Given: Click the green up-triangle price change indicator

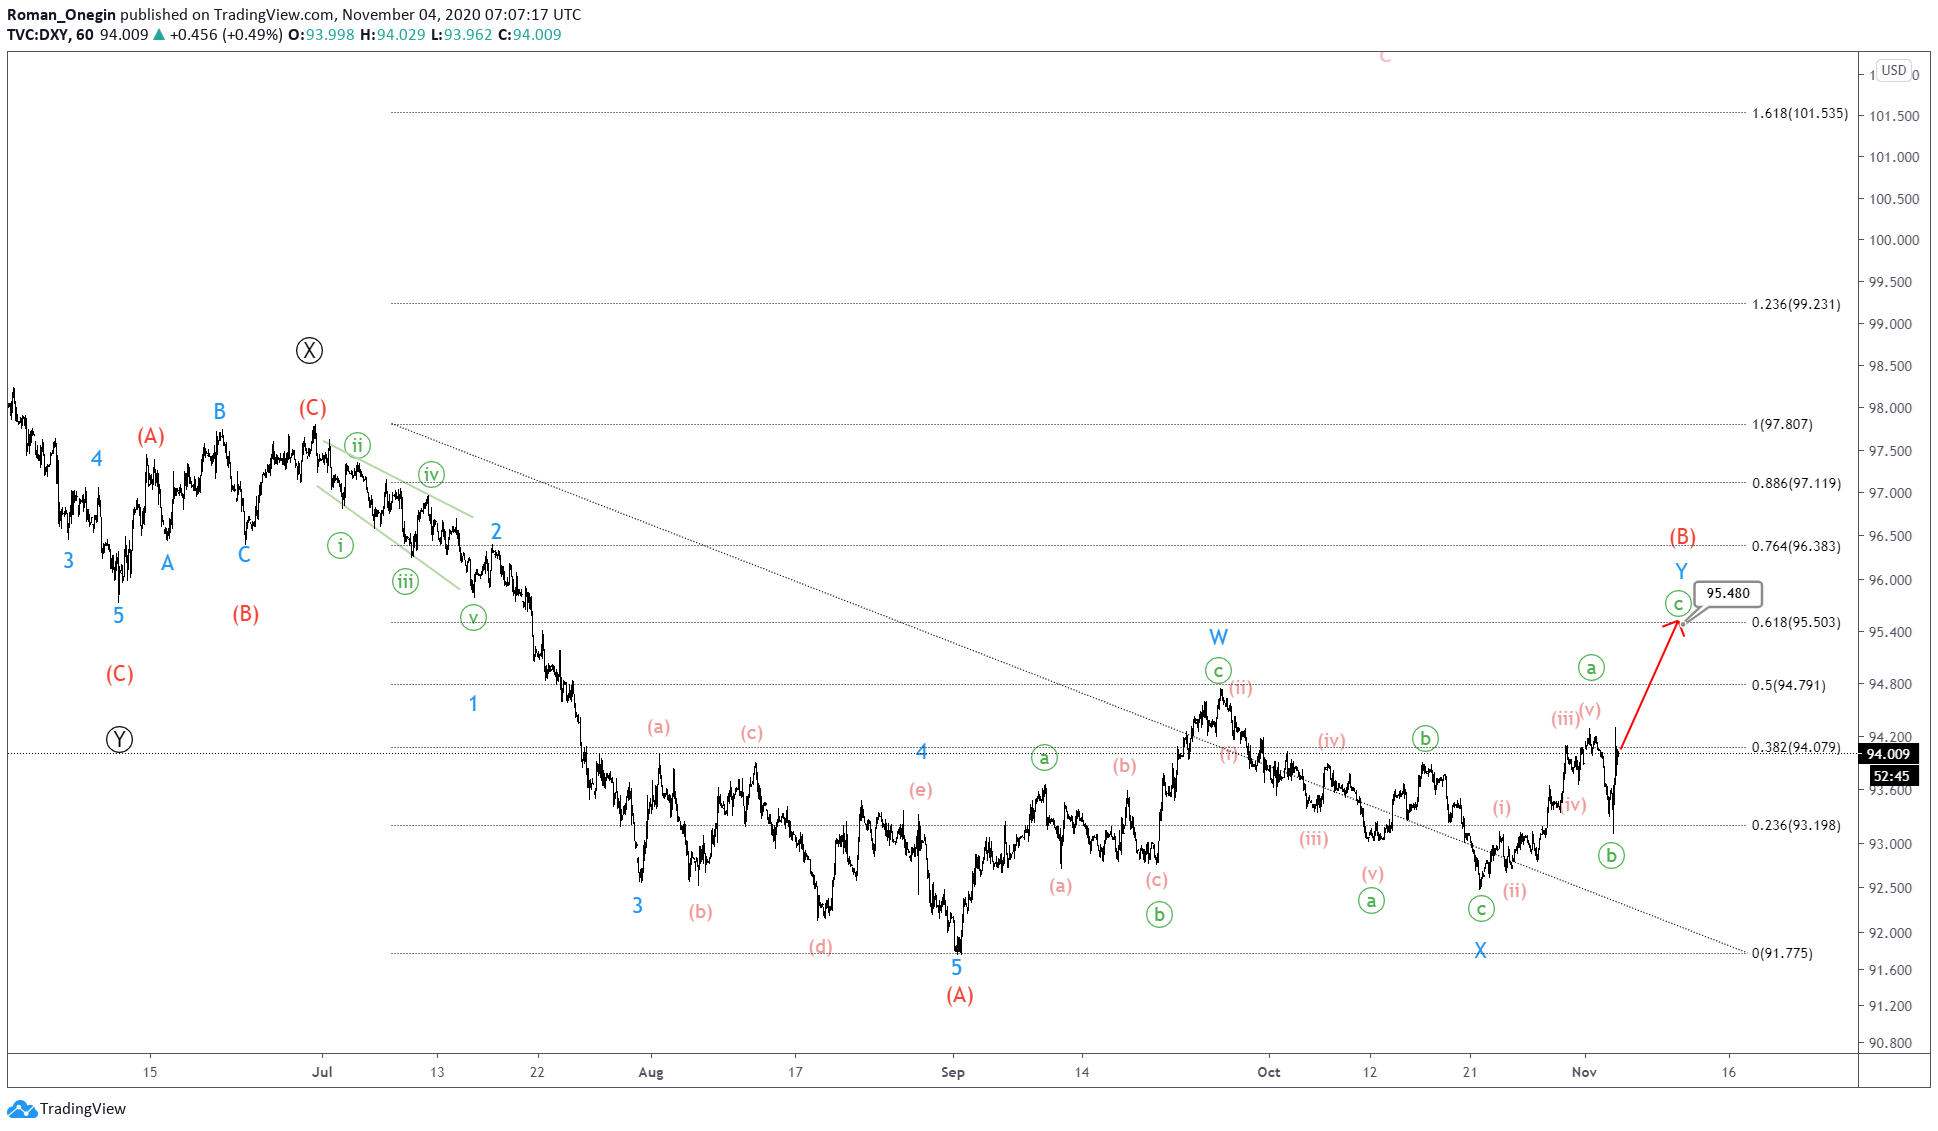Looking at the screenshot, I should [158, 33].
